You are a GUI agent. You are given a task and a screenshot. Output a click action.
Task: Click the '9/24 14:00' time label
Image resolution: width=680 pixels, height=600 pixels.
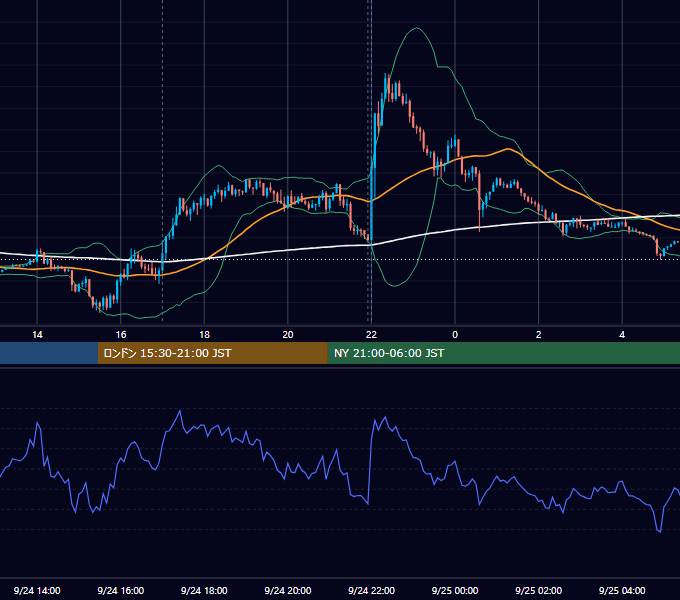point(37,590)
